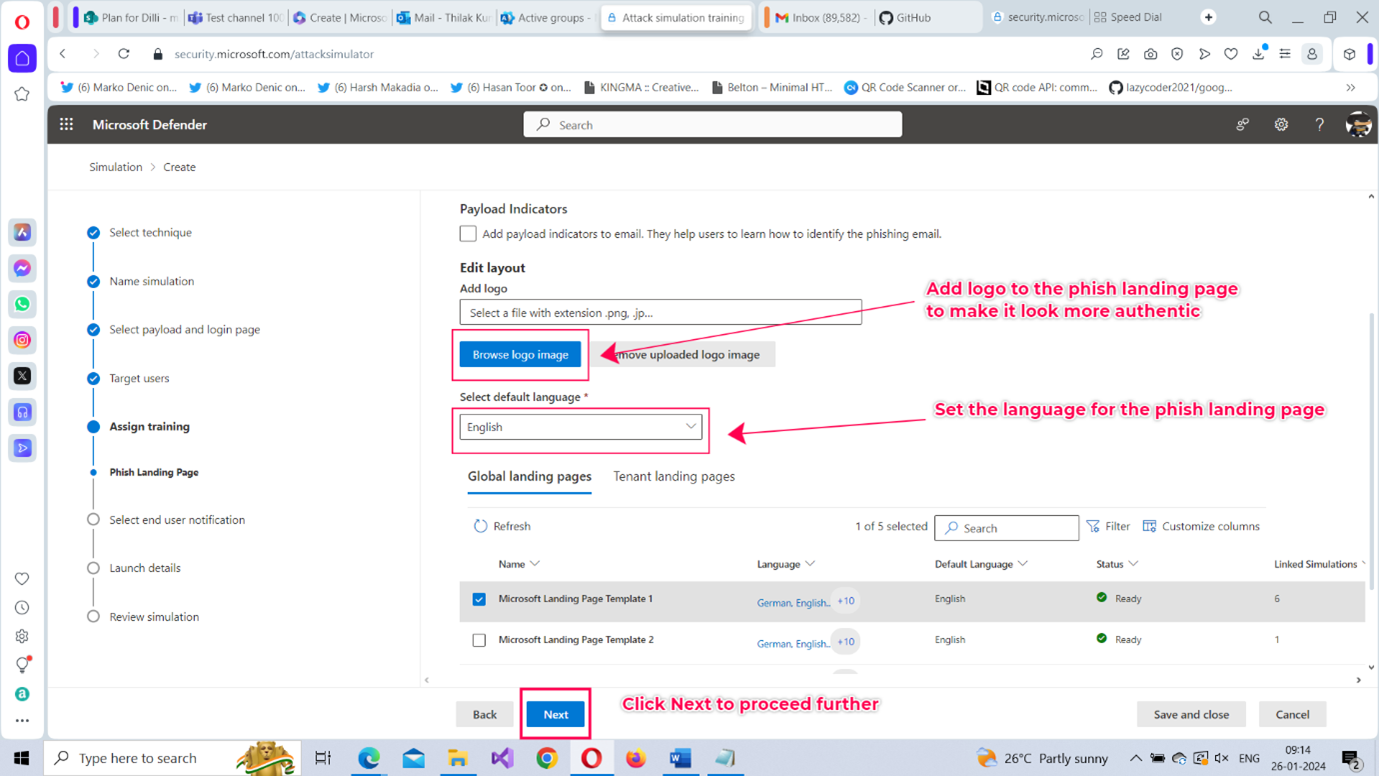Image resolution: width=1379 pixels, height=776 pixels.
Task: Check Microsoft Landing Page Template 2
Action: tap(479, 640)
